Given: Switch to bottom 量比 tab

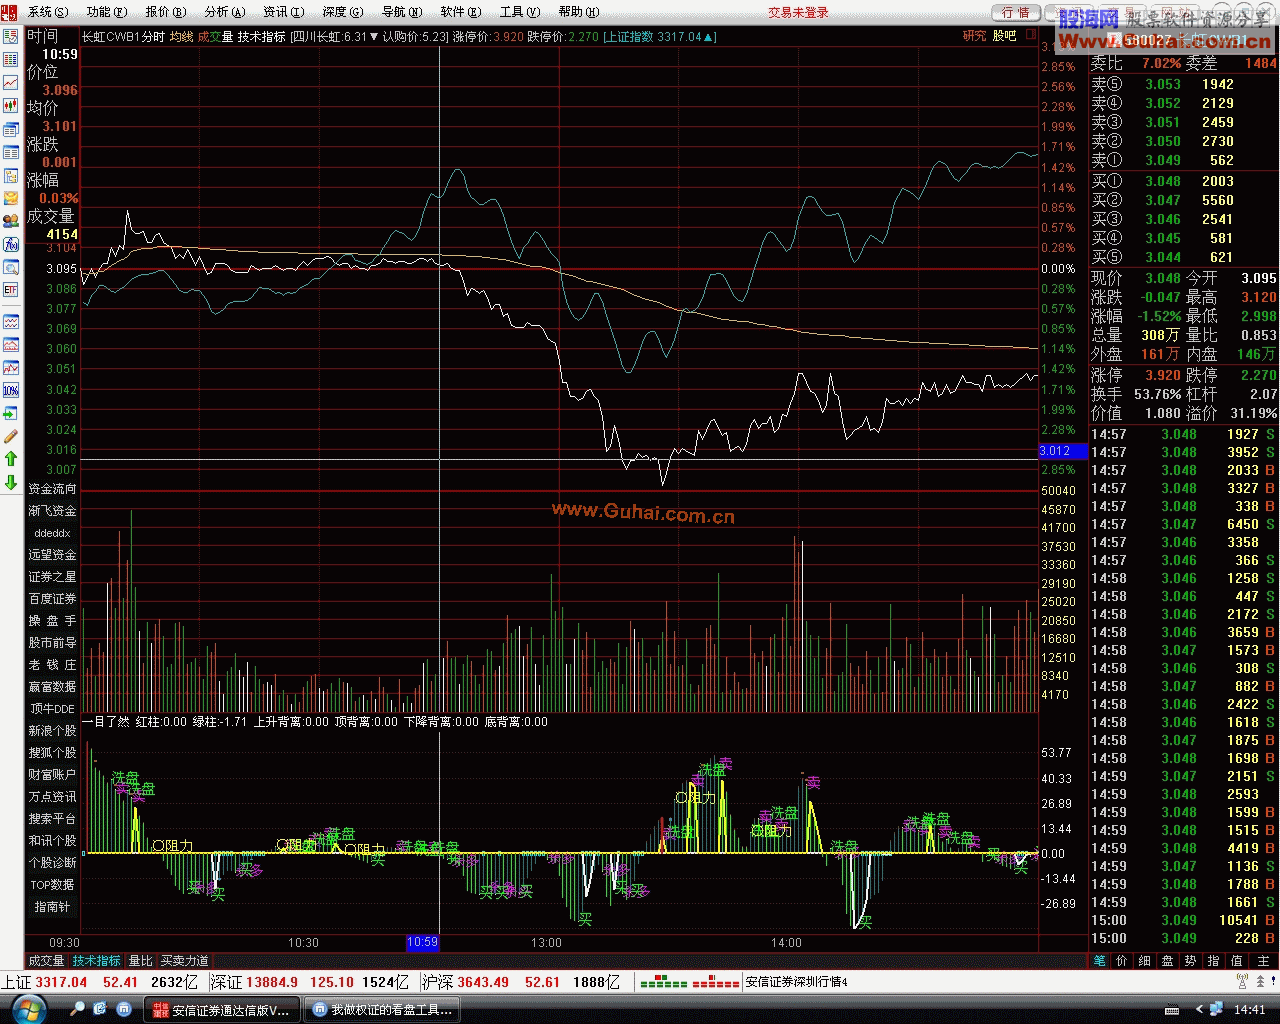Looking at the screenshot, I should (141, 961).
